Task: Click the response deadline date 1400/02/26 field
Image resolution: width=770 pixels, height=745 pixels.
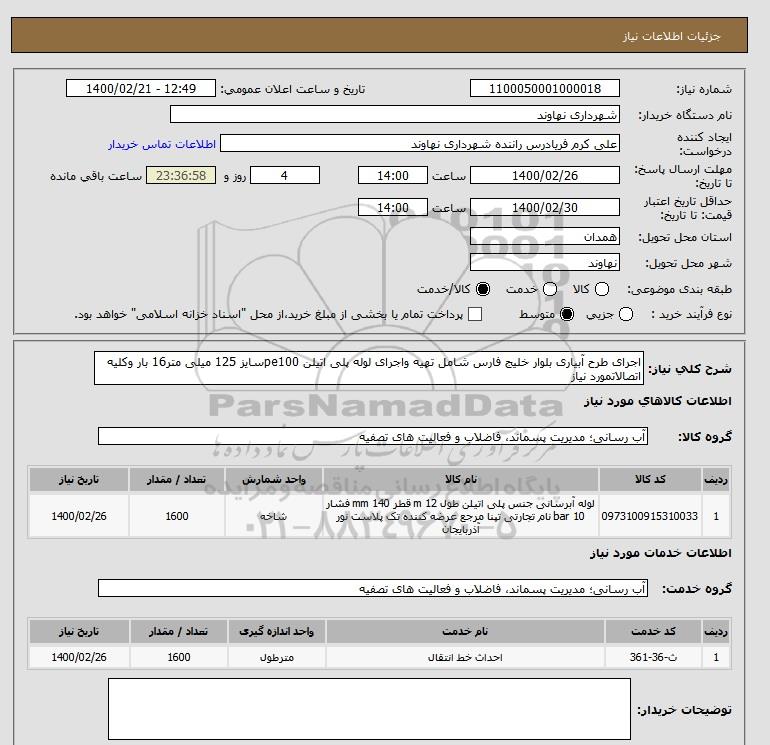Action: 545,175
